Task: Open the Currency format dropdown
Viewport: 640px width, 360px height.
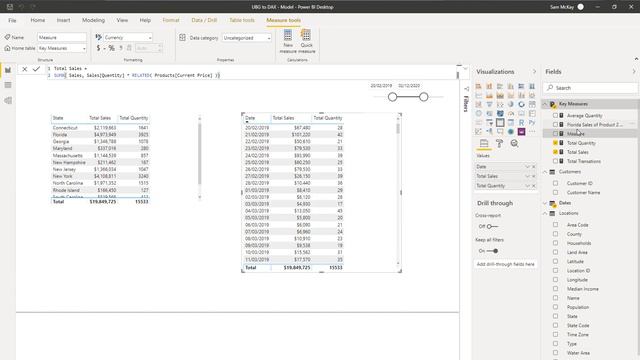Action: coord(128,37)
